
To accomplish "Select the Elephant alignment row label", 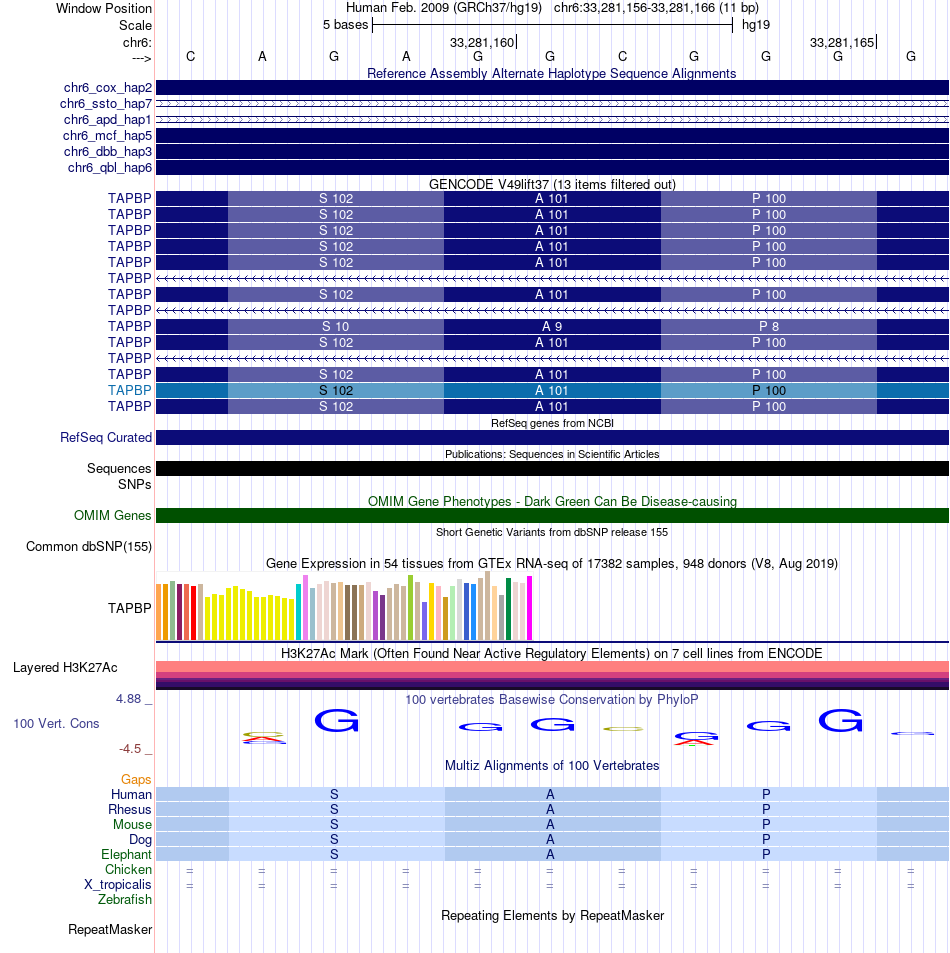I will 126,855.
